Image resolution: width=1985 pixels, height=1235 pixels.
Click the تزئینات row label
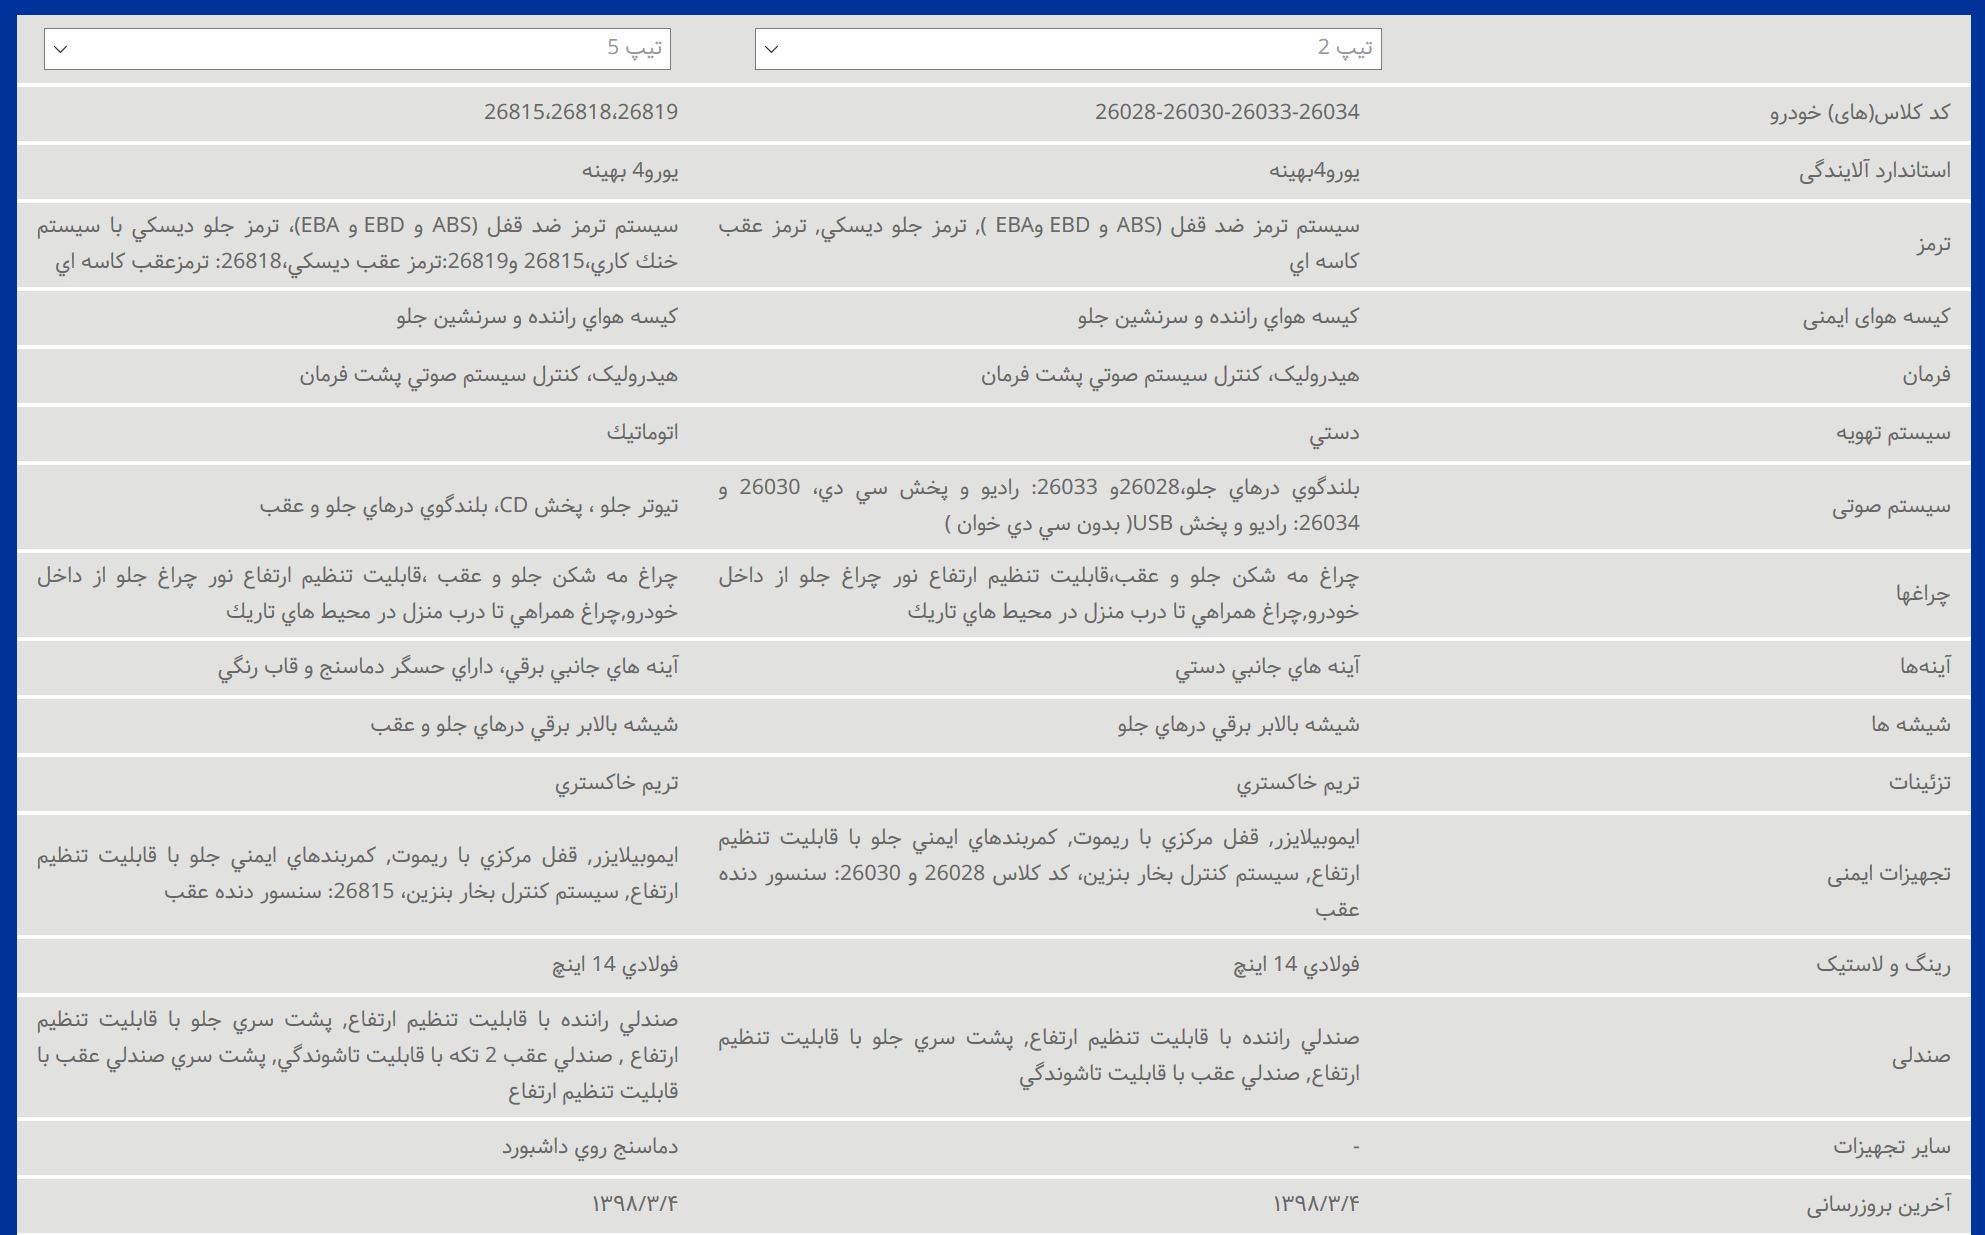pos(1920,783)
